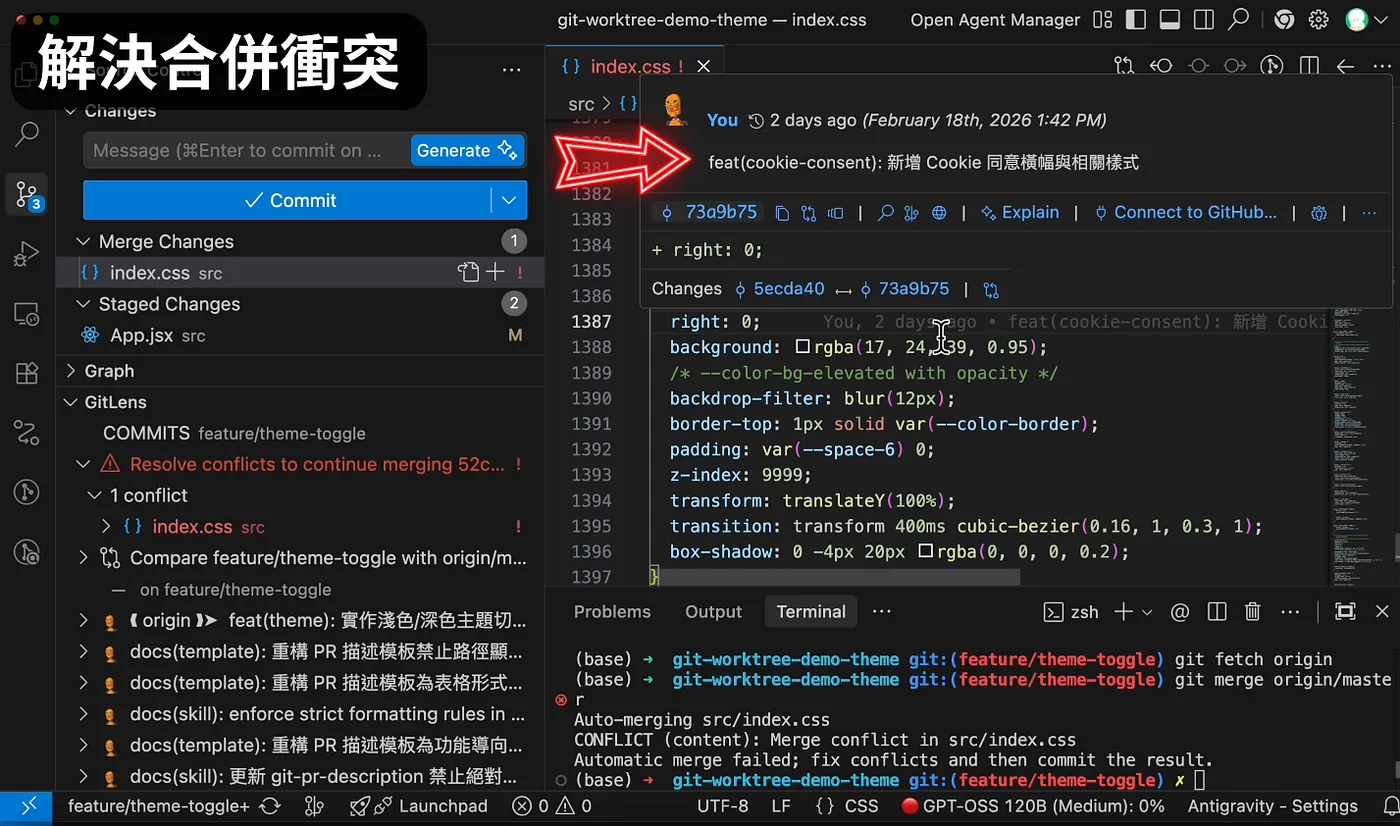Click rgba(0, 0, 0, 0.2) color swatch
Screen dimensions: 1400x826
pos(925,551)
